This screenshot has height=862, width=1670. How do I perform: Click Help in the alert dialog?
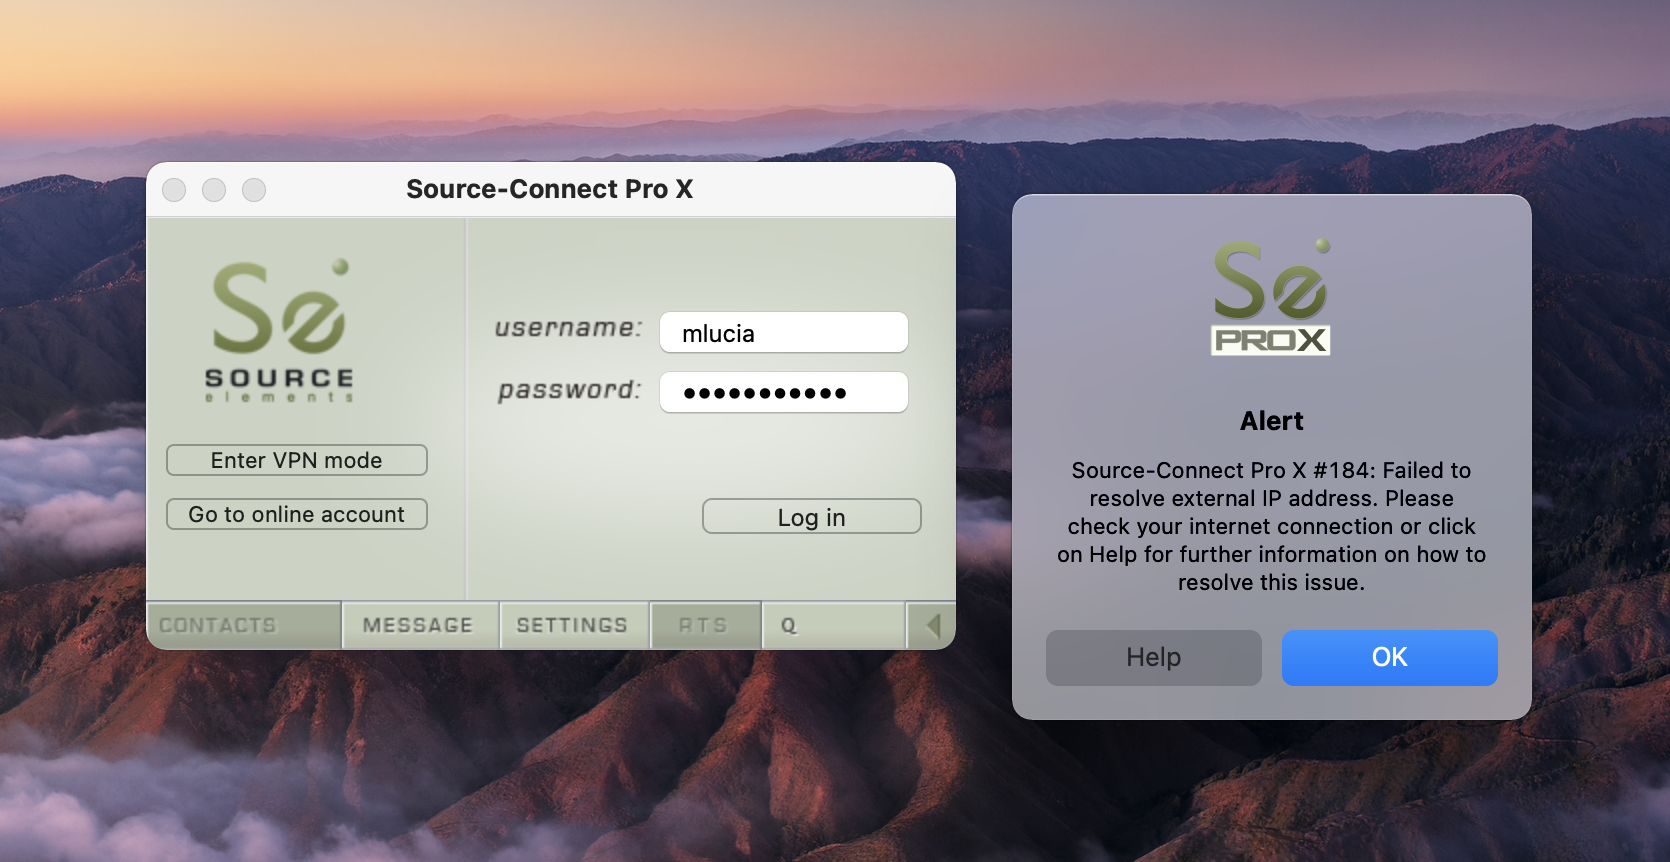coord(1153,657)
